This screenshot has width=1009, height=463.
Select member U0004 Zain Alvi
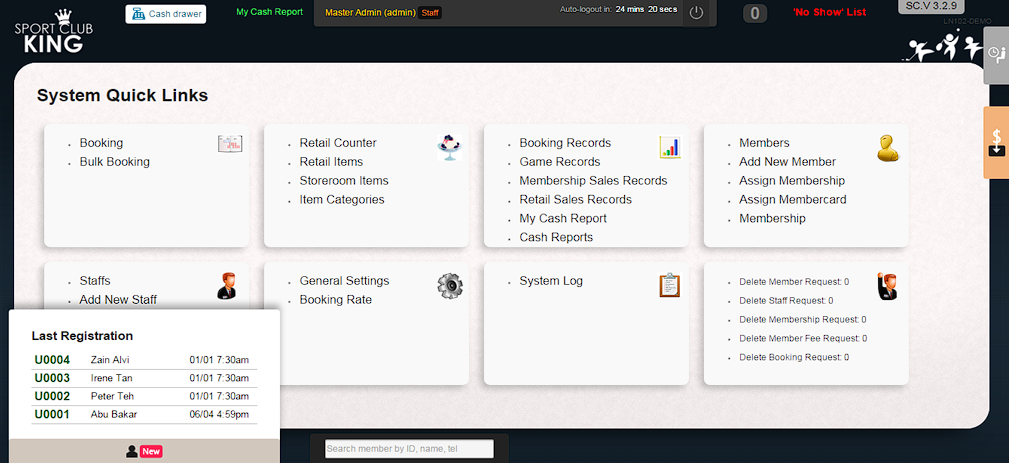110,360
